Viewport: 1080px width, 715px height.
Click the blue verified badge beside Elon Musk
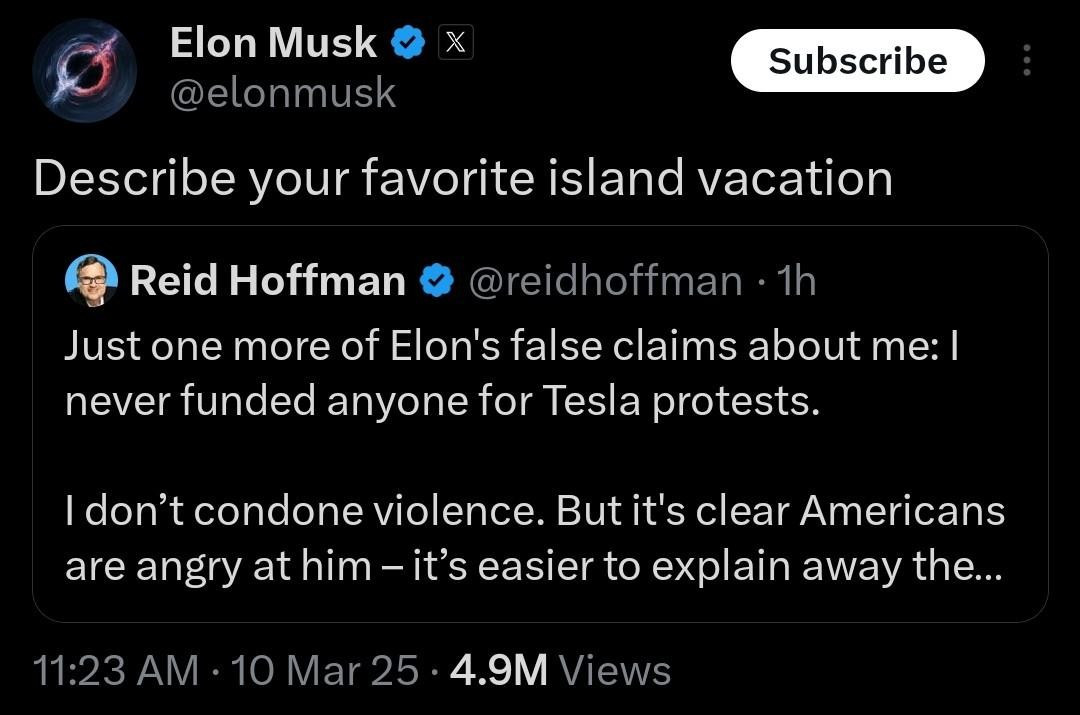click(x=405, y=44)
